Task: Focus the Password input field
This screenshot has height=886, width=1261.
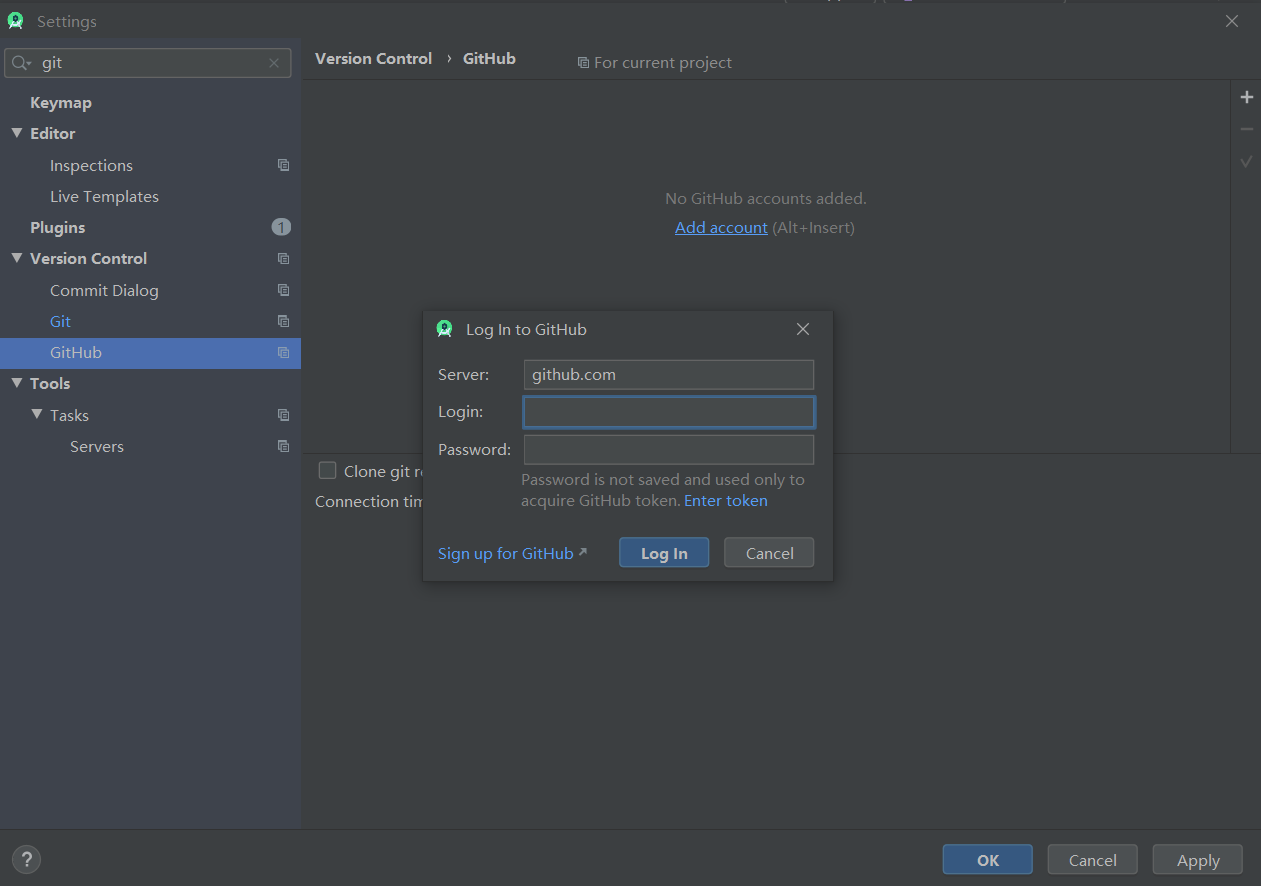Action: [x=669, y=449]
